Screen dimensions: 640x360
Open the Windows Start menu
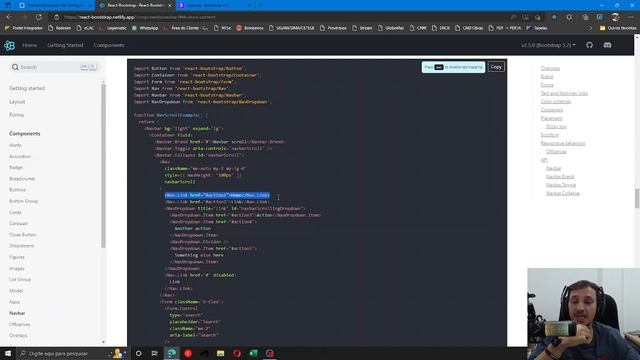[x=8, y=353]
